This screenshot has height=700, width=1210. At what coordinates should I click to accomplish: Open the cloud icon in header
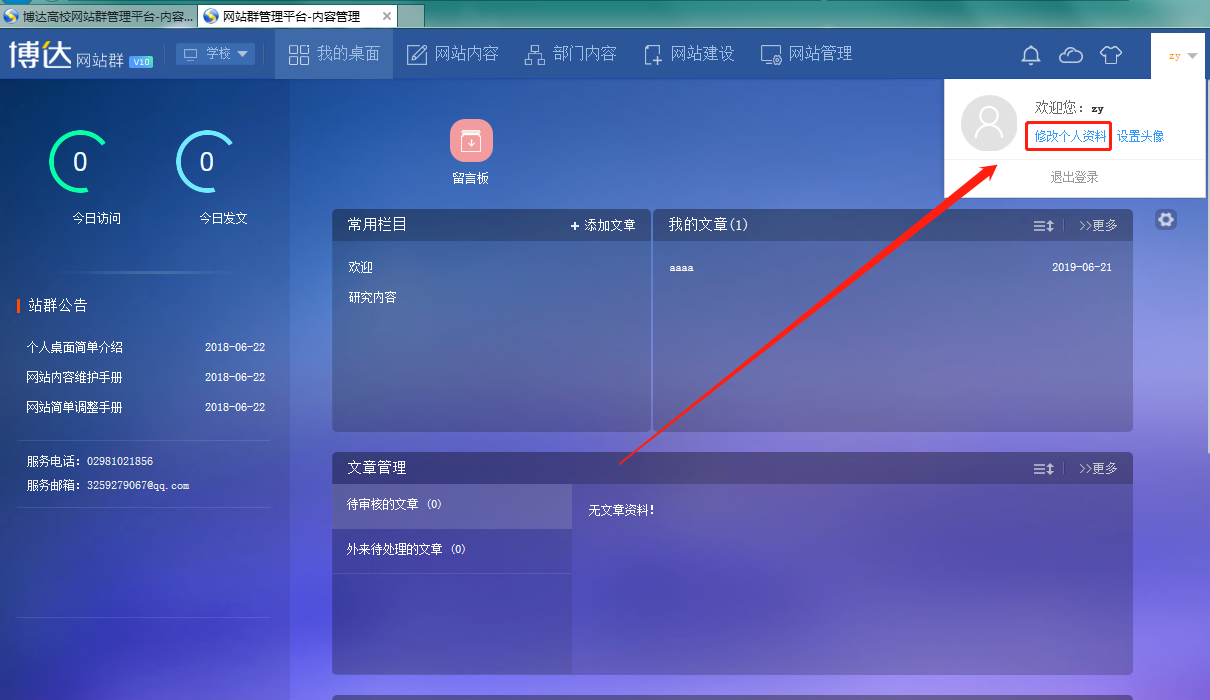coord(1071,55)
